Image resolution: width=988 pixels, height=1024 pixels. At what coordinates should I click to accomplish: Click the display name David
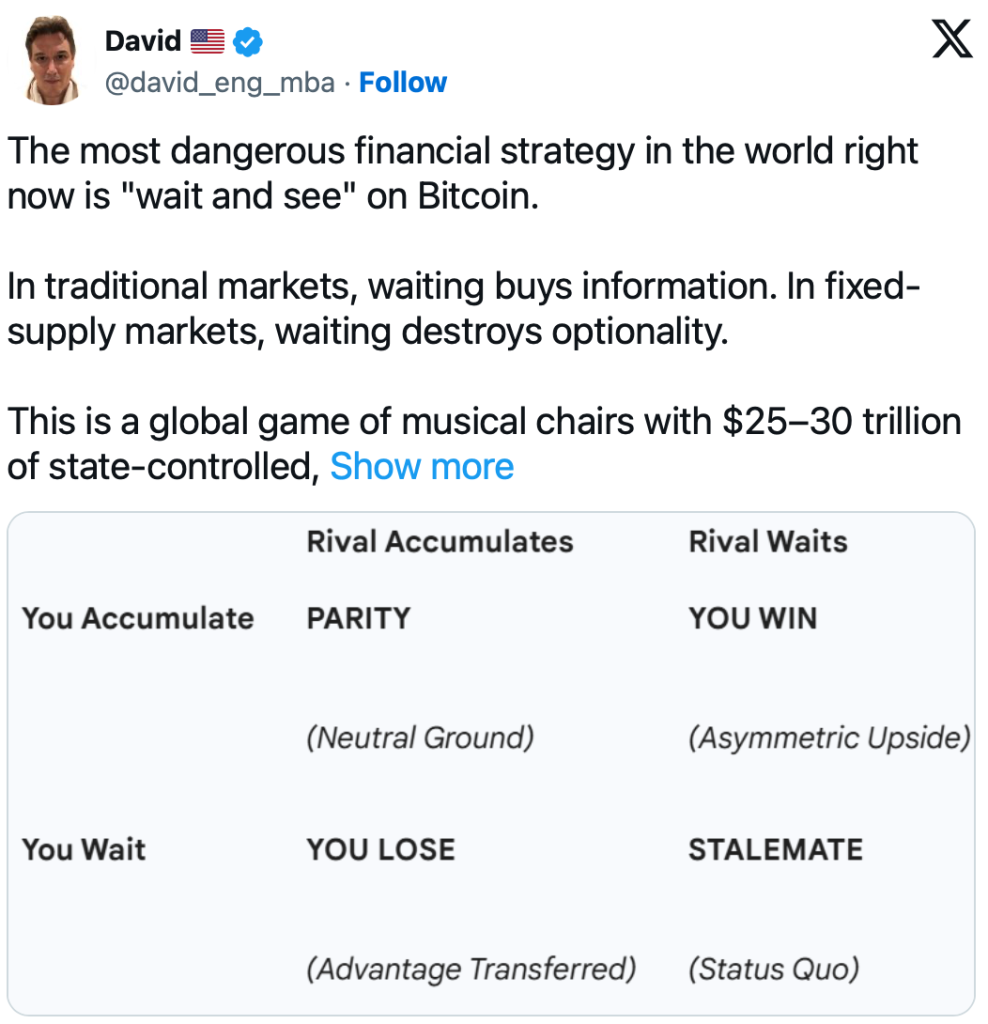click(x=142, y=41)
